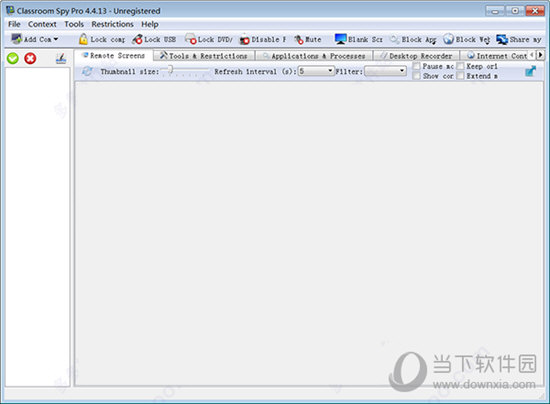The width and height of the screenshot is (550, 404).
Task: Toggle the Extend checkbox
Action: (x=460, y=76)
